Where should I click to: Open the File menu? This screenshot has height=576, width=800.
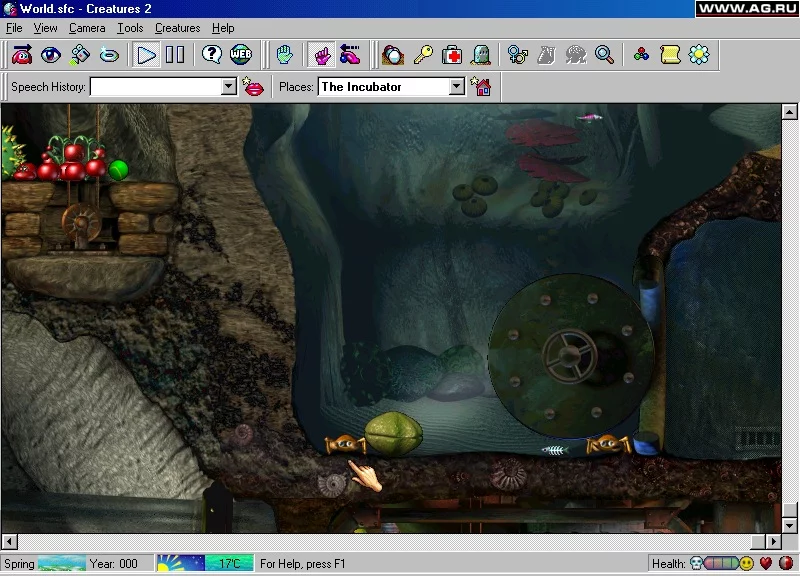pos(14,28)
